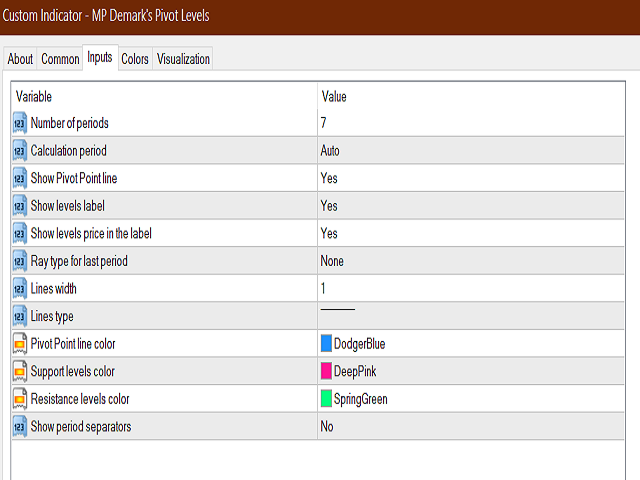Click the Resistance levels color row icon
Screen dimensions: 640x480
point(20,399)
